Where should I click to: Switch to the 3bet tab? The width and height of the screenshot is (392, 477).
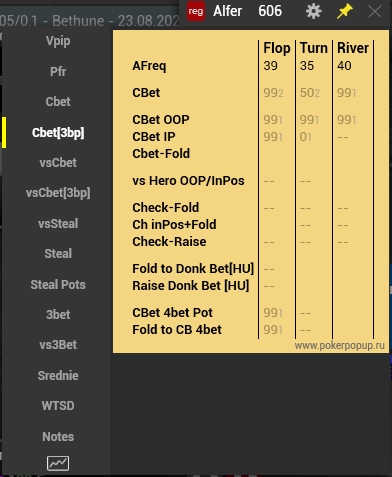(x=58, y=315)
